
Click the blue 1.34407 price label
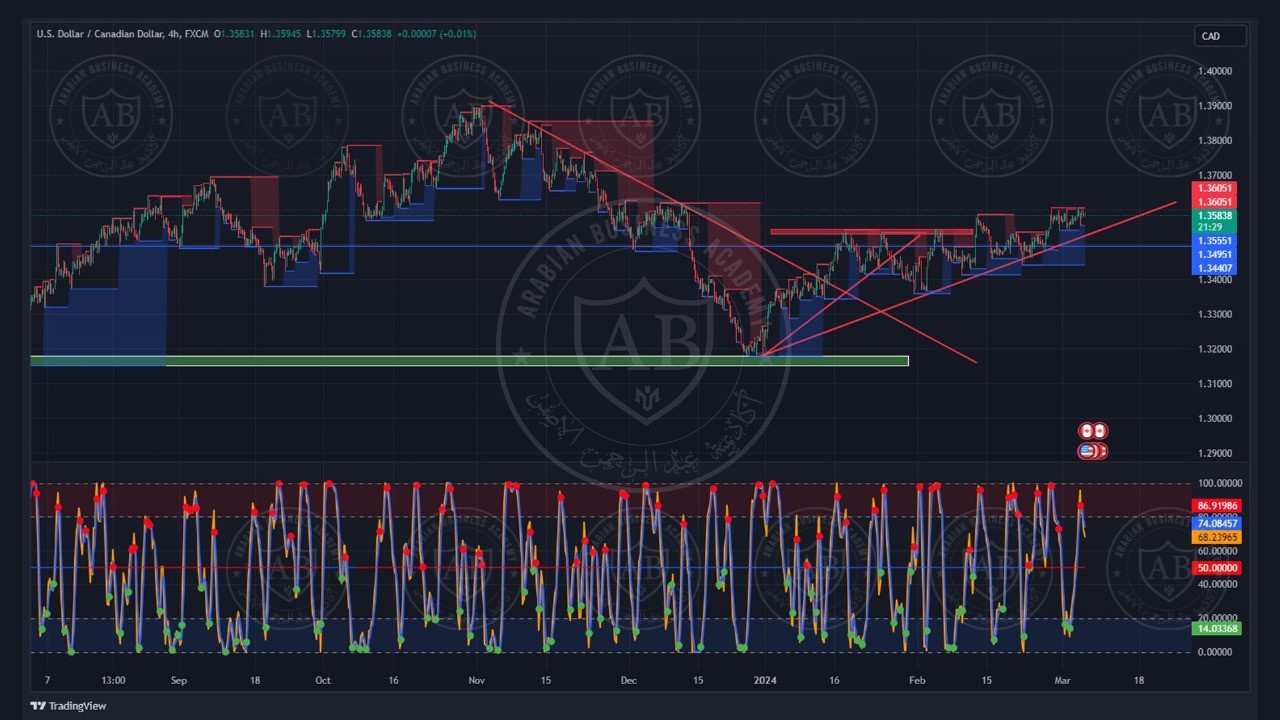click(1215, 268)
